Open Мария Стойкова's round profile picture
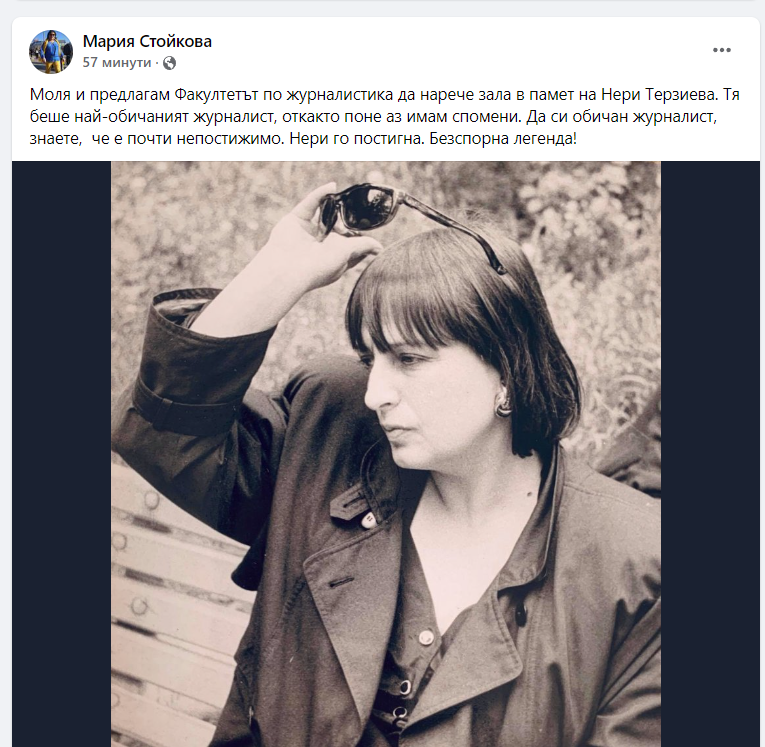 click(x=51, y=51)
